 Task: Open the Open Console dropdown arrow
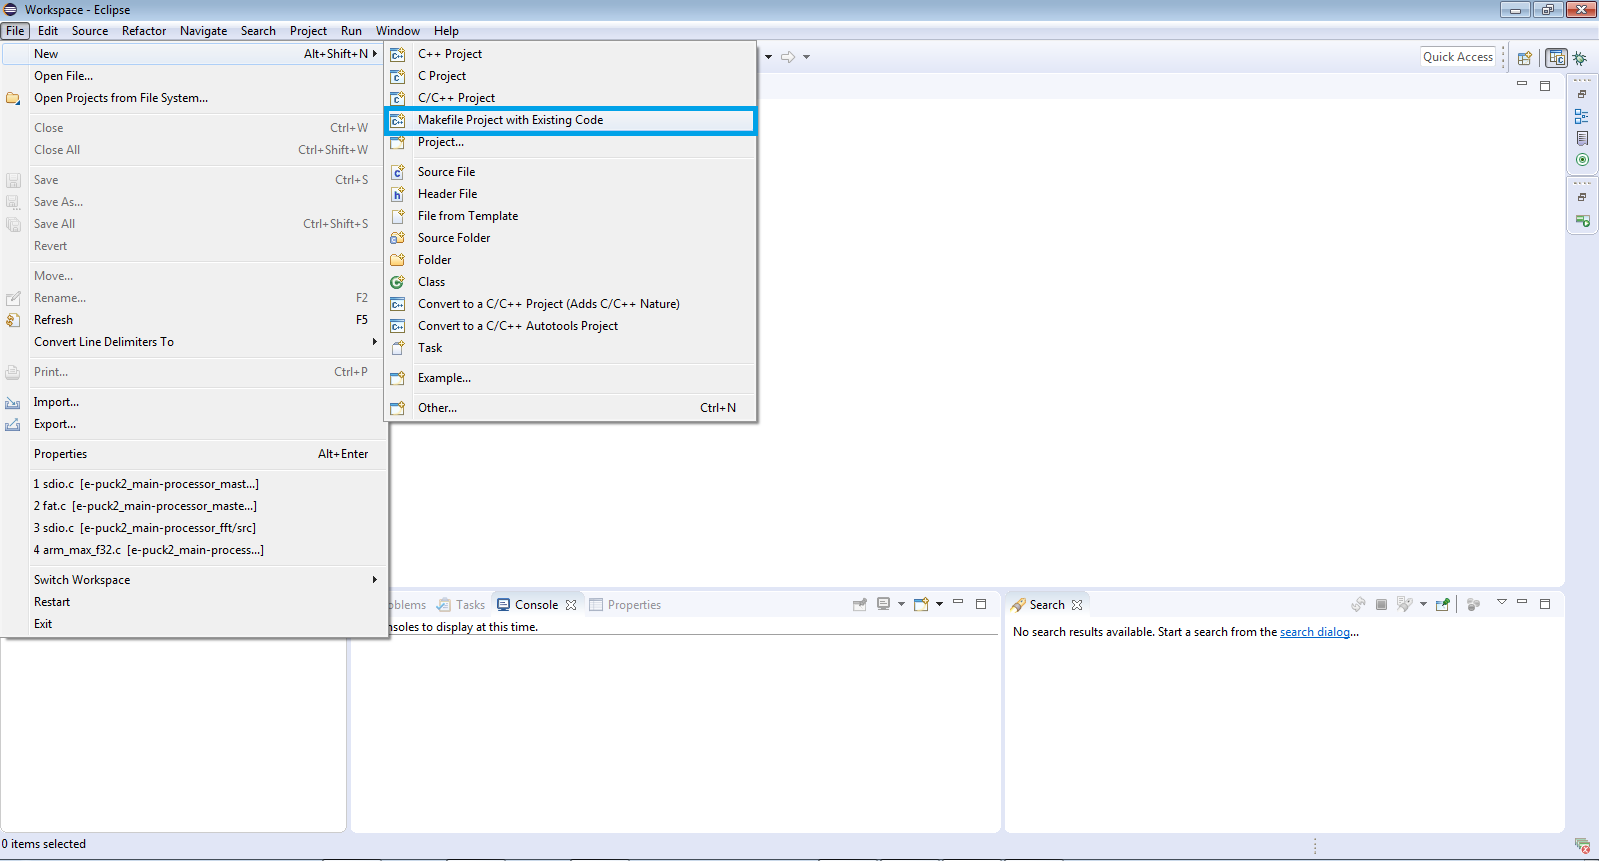click(x=939, y=604)
